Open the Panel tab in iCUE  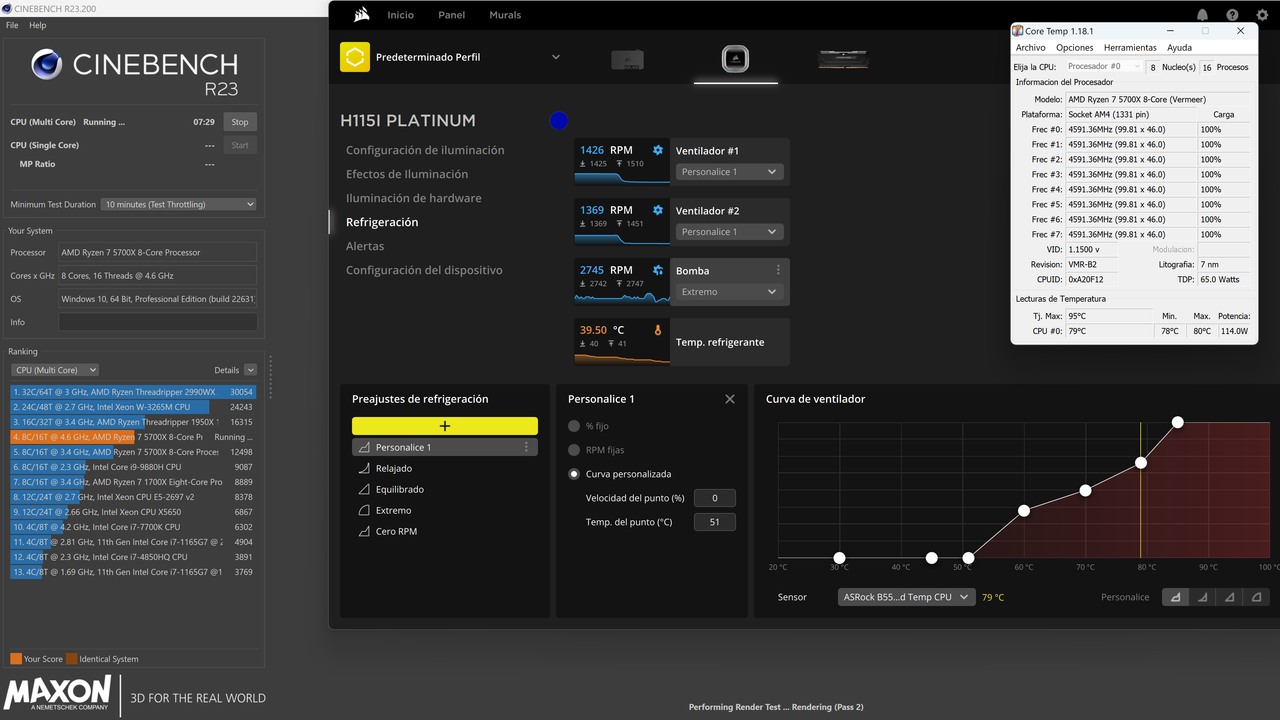coord(452,15)
